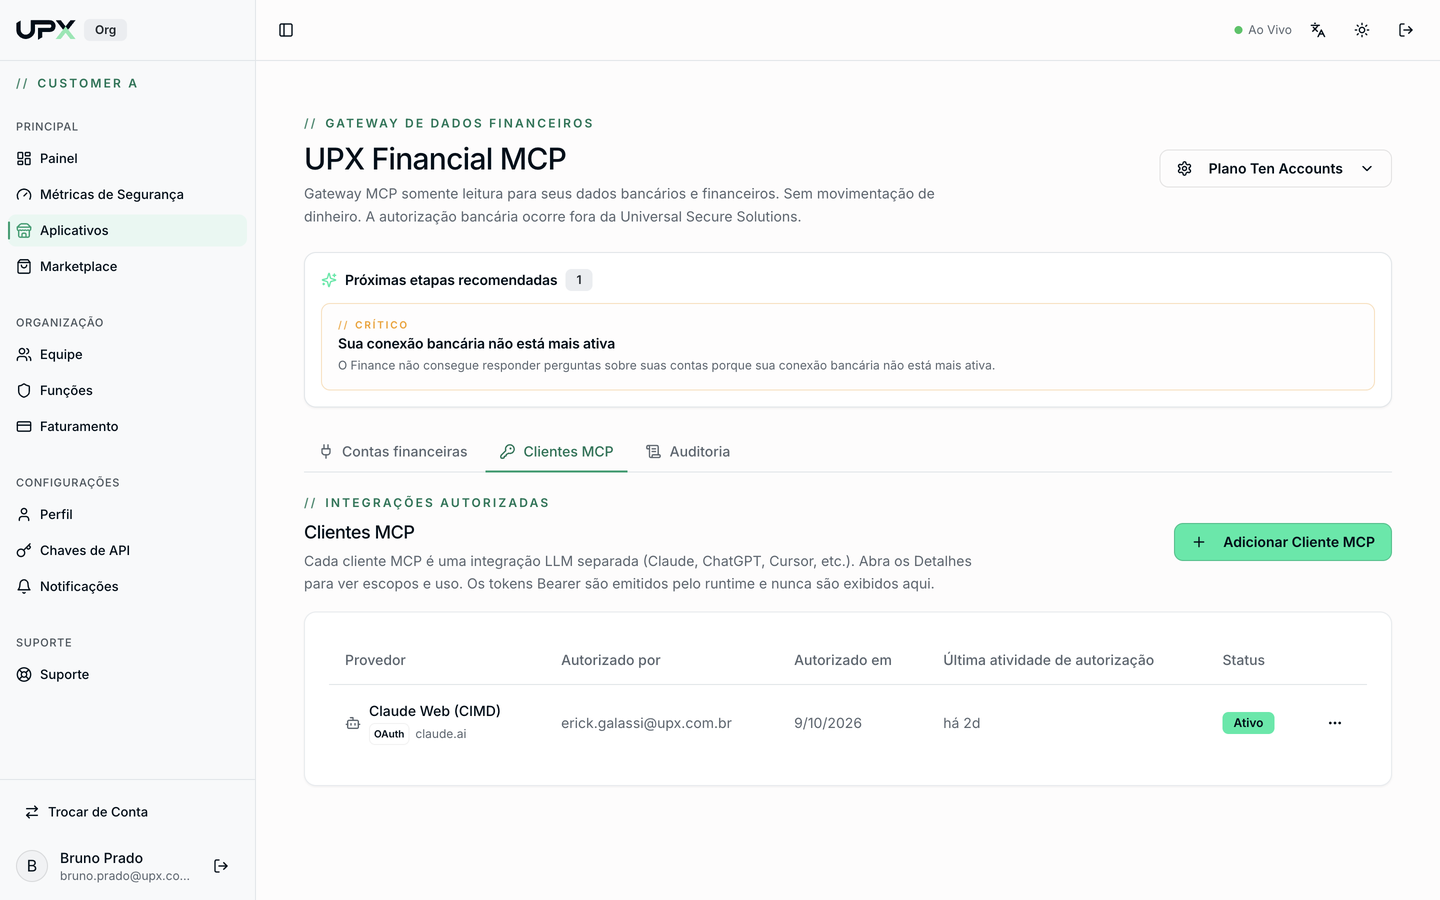Screen dimensions: 1440x900
Task: Click the 9/10/2026 date cell
Action: pyautogui.click(x=828, y=723)
